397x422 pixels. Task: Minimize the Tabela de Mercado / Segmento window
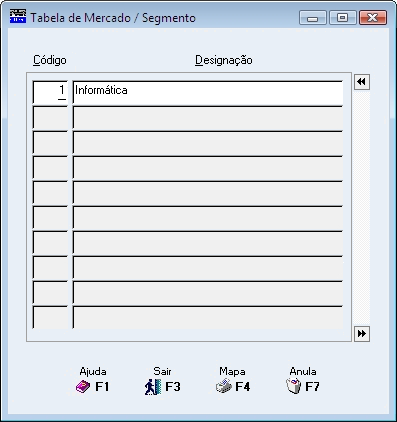point(313,18)
